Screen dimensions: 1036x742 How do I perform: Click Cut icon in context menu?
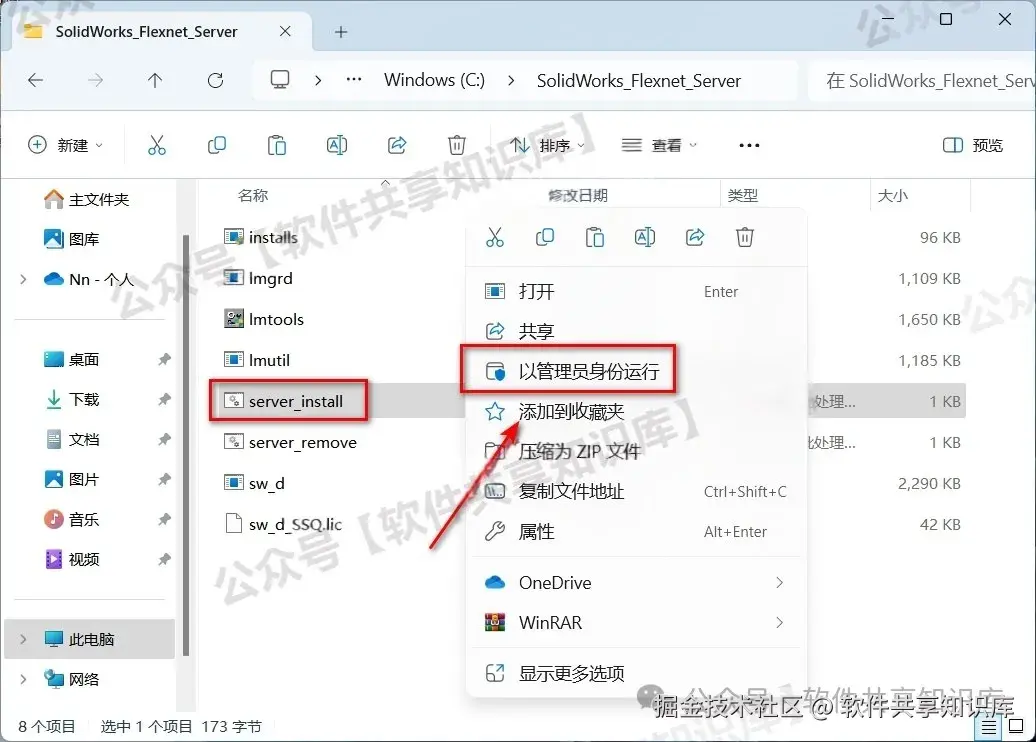(x=495, y=237)
